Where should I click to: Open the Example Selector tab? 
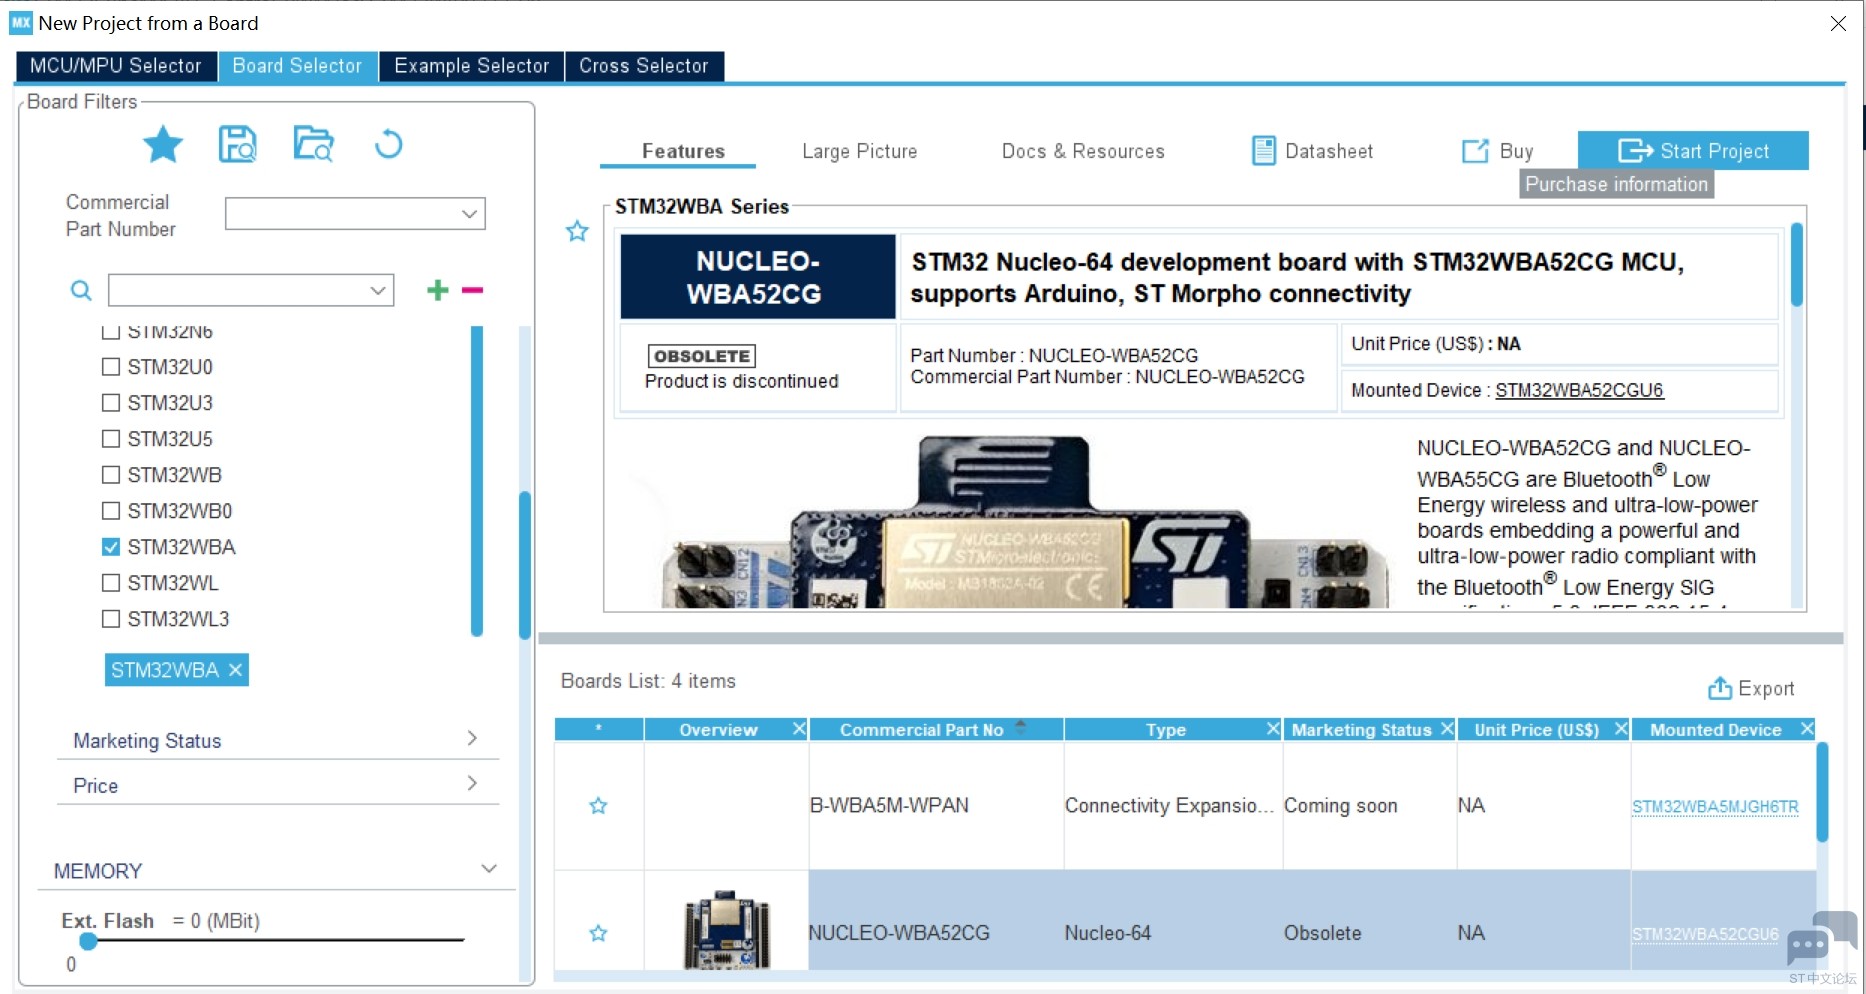[472, 66]
